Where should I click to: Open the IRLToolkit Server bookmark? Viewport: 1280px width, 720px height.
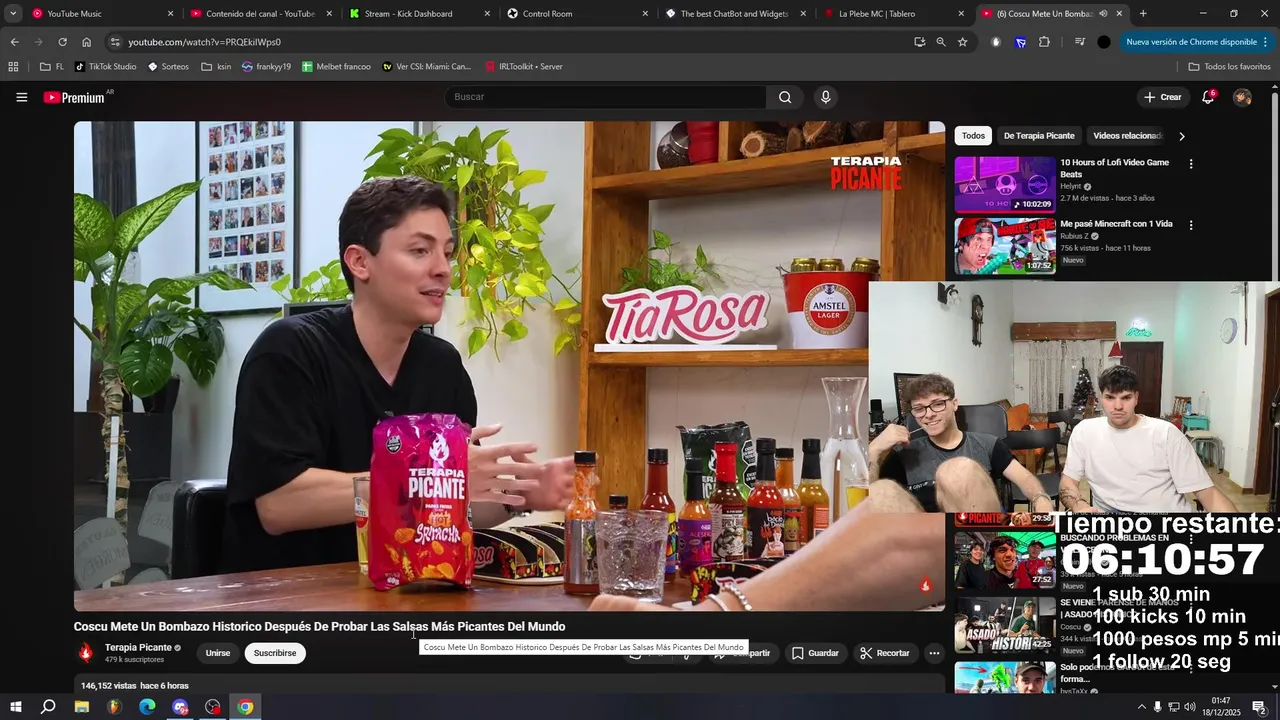point(524,67)
